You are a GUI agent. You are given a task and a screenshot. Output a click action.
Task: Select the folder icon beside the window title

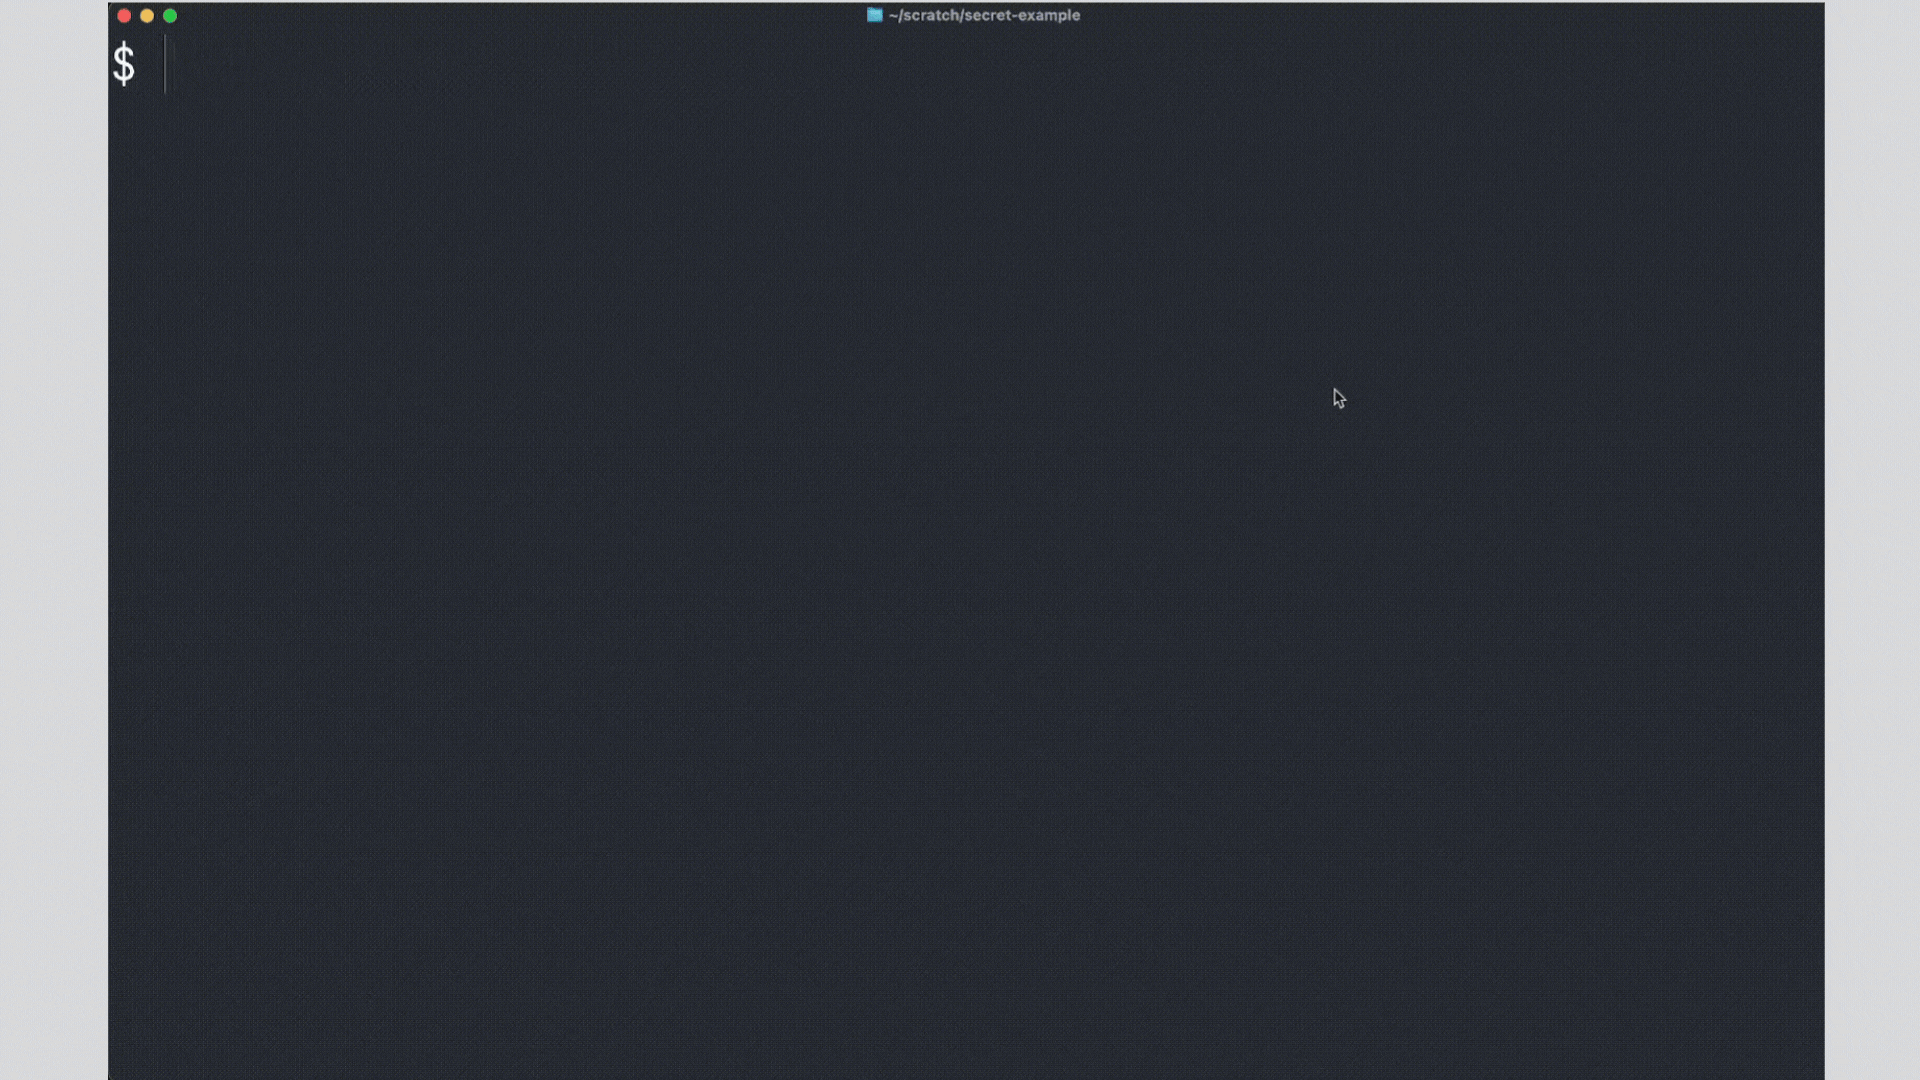[874, 15]
